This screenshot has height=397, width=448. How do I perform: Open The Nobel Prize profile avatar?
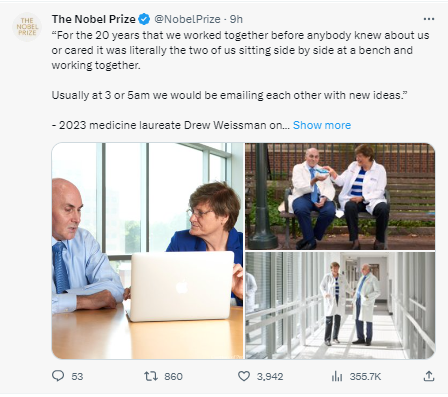(x=27, y=27)
